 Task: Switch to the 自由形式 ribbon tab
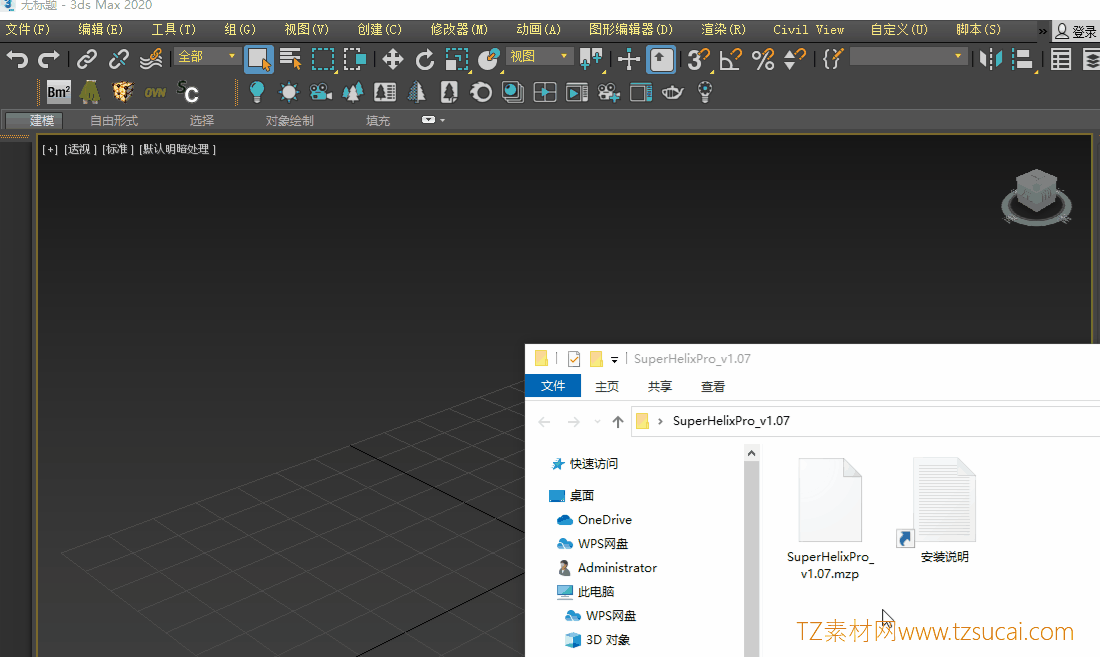114,121
